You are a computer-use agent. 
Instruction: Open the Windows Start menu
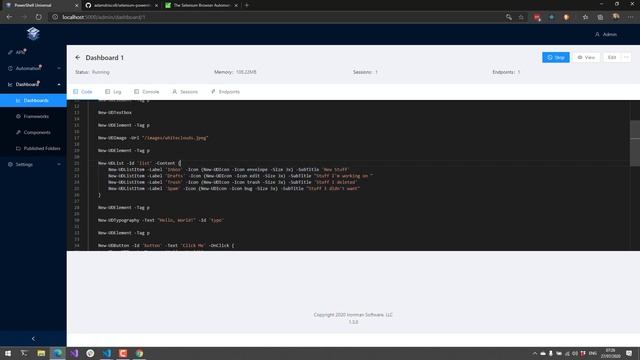[8, 353]
